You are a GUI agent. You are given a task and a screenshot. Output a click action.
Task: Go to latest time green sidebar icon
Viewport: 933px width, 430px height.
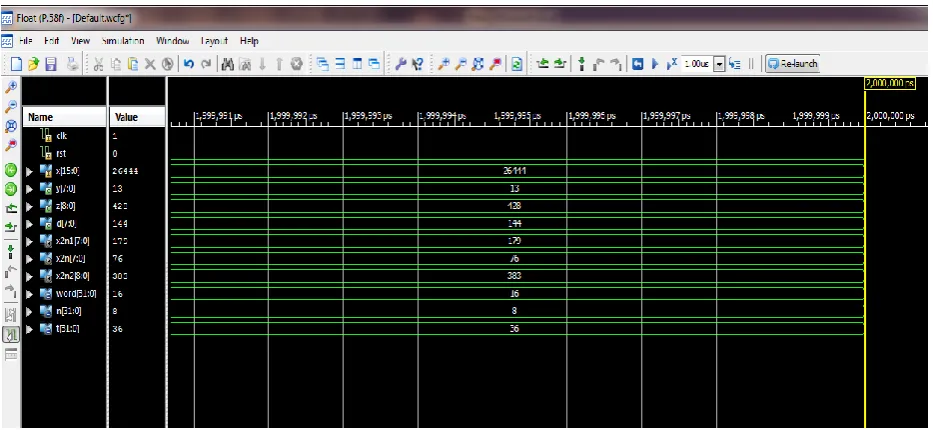[x=10, y=189]
